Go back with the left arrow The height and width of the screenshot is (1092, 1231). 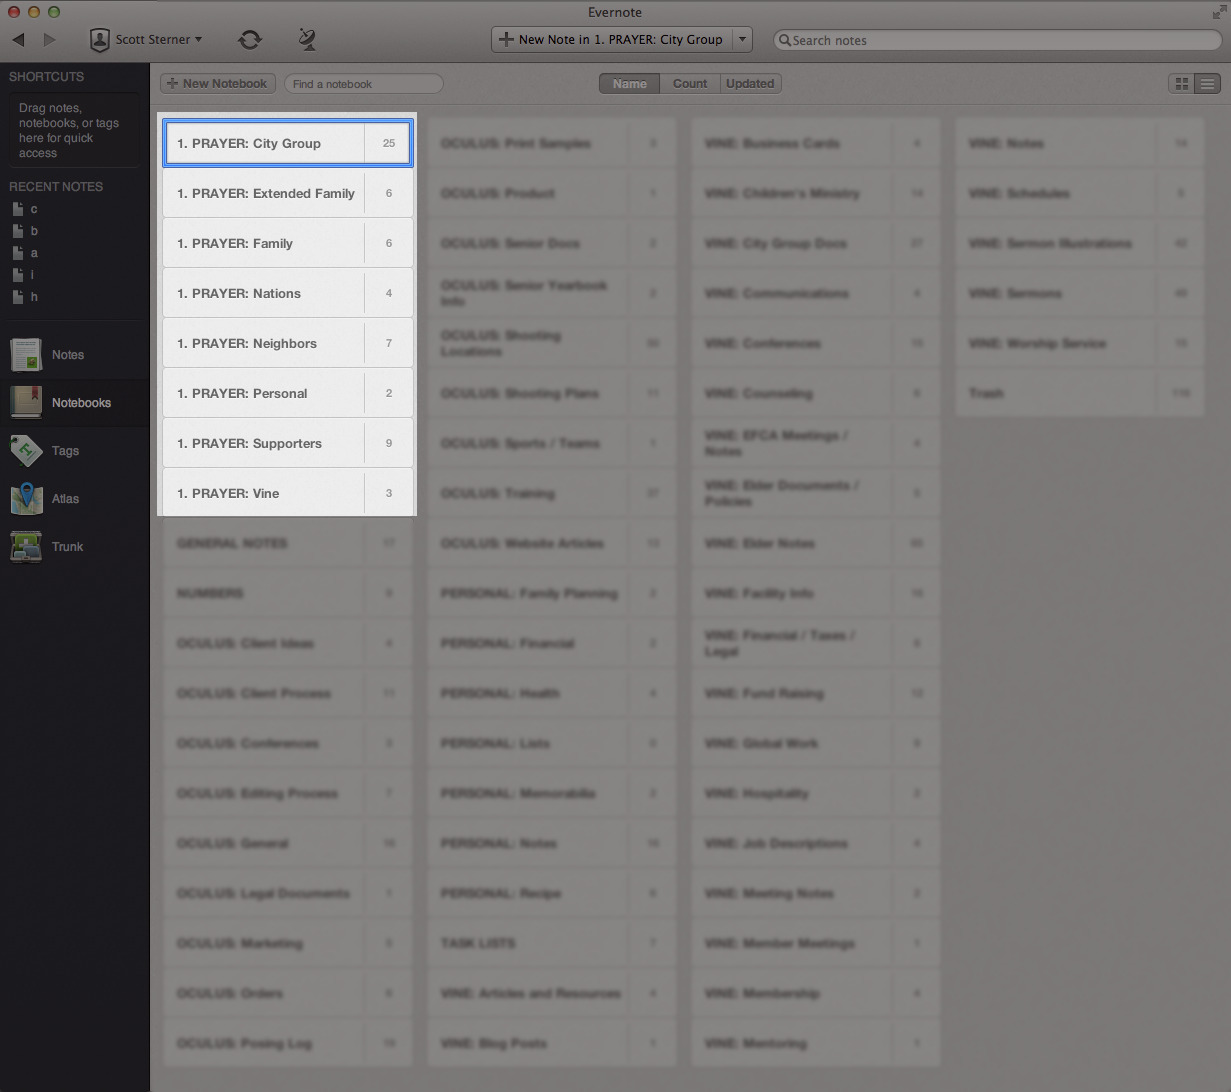(18, 40)
